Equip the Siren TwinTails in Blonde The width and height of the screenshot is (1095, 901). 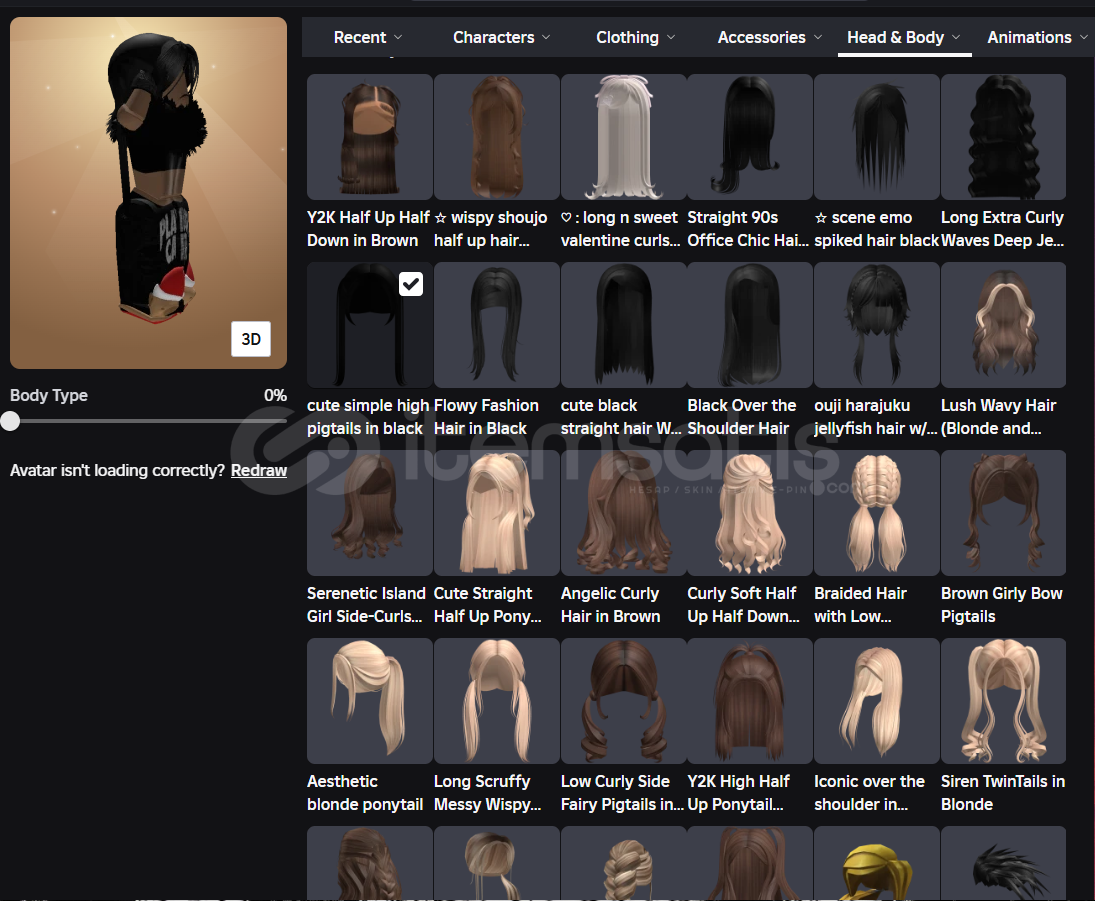coord(1003,701)
